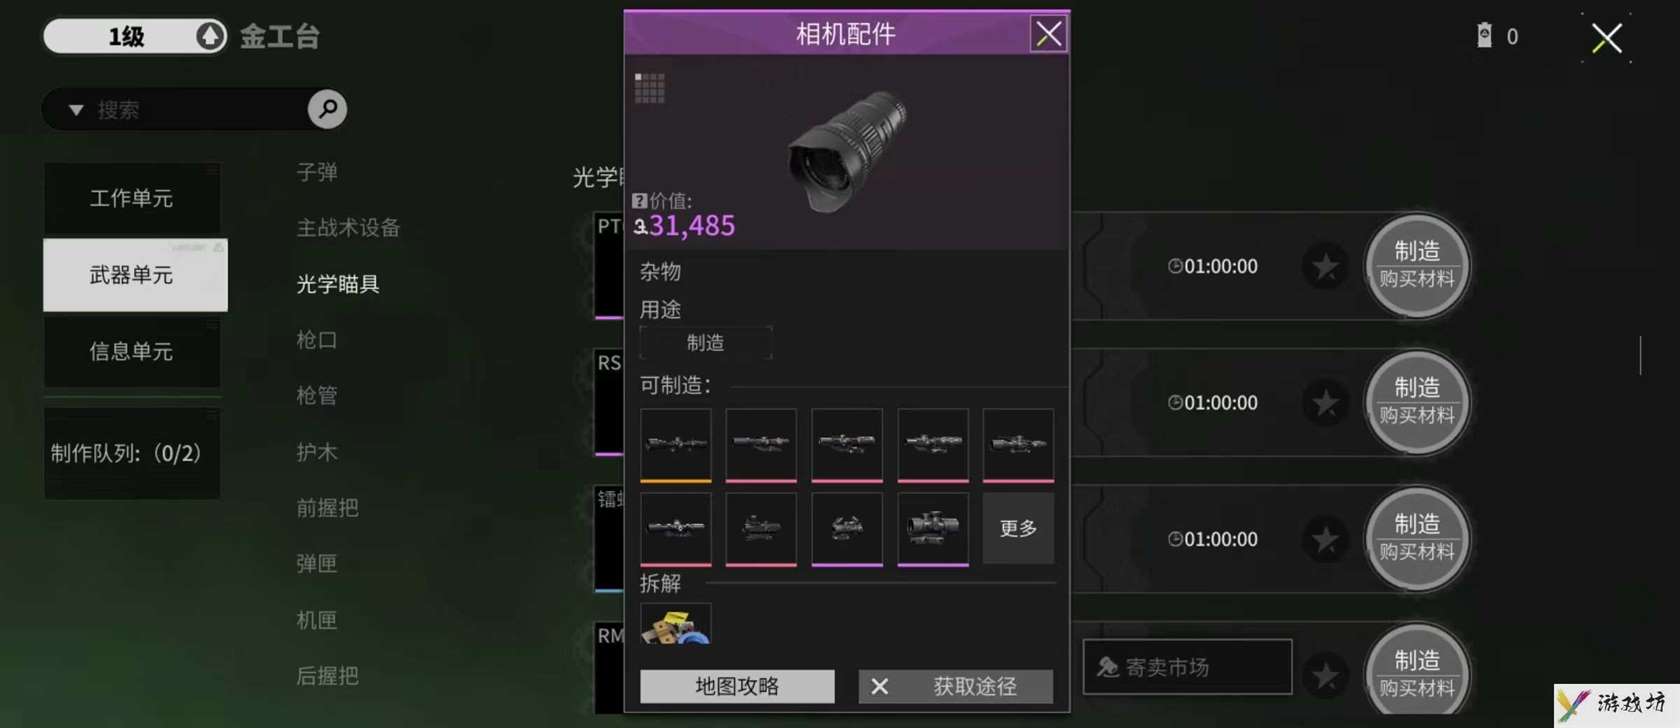
Task: Select the last scope thumbnail in the second row
Action: click(x=933, y=529)
